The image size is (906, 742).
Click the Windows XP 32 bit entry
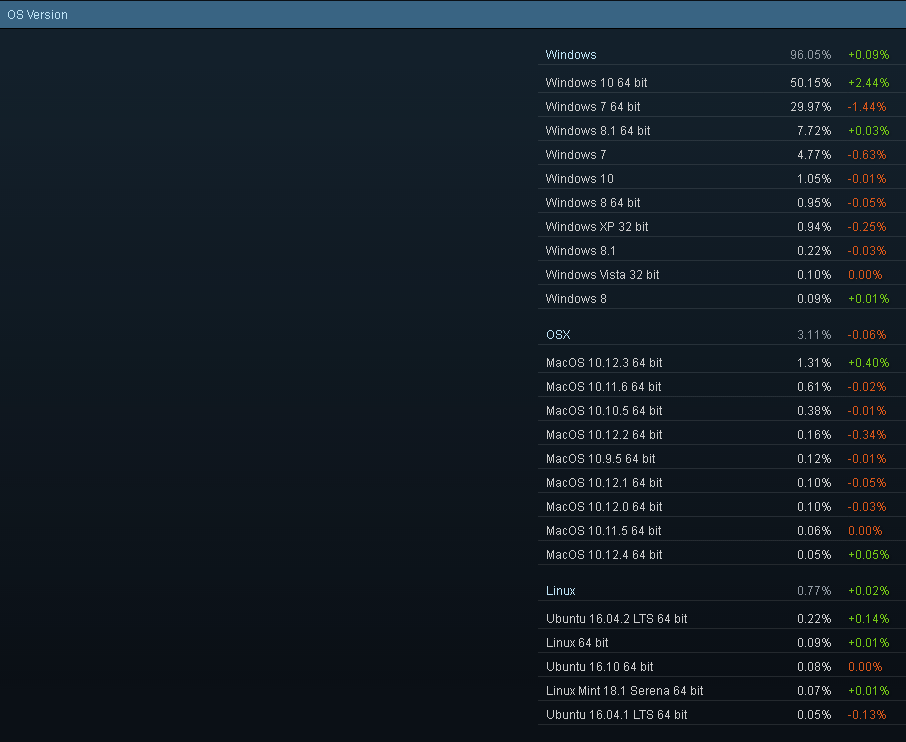pos(722,227)
